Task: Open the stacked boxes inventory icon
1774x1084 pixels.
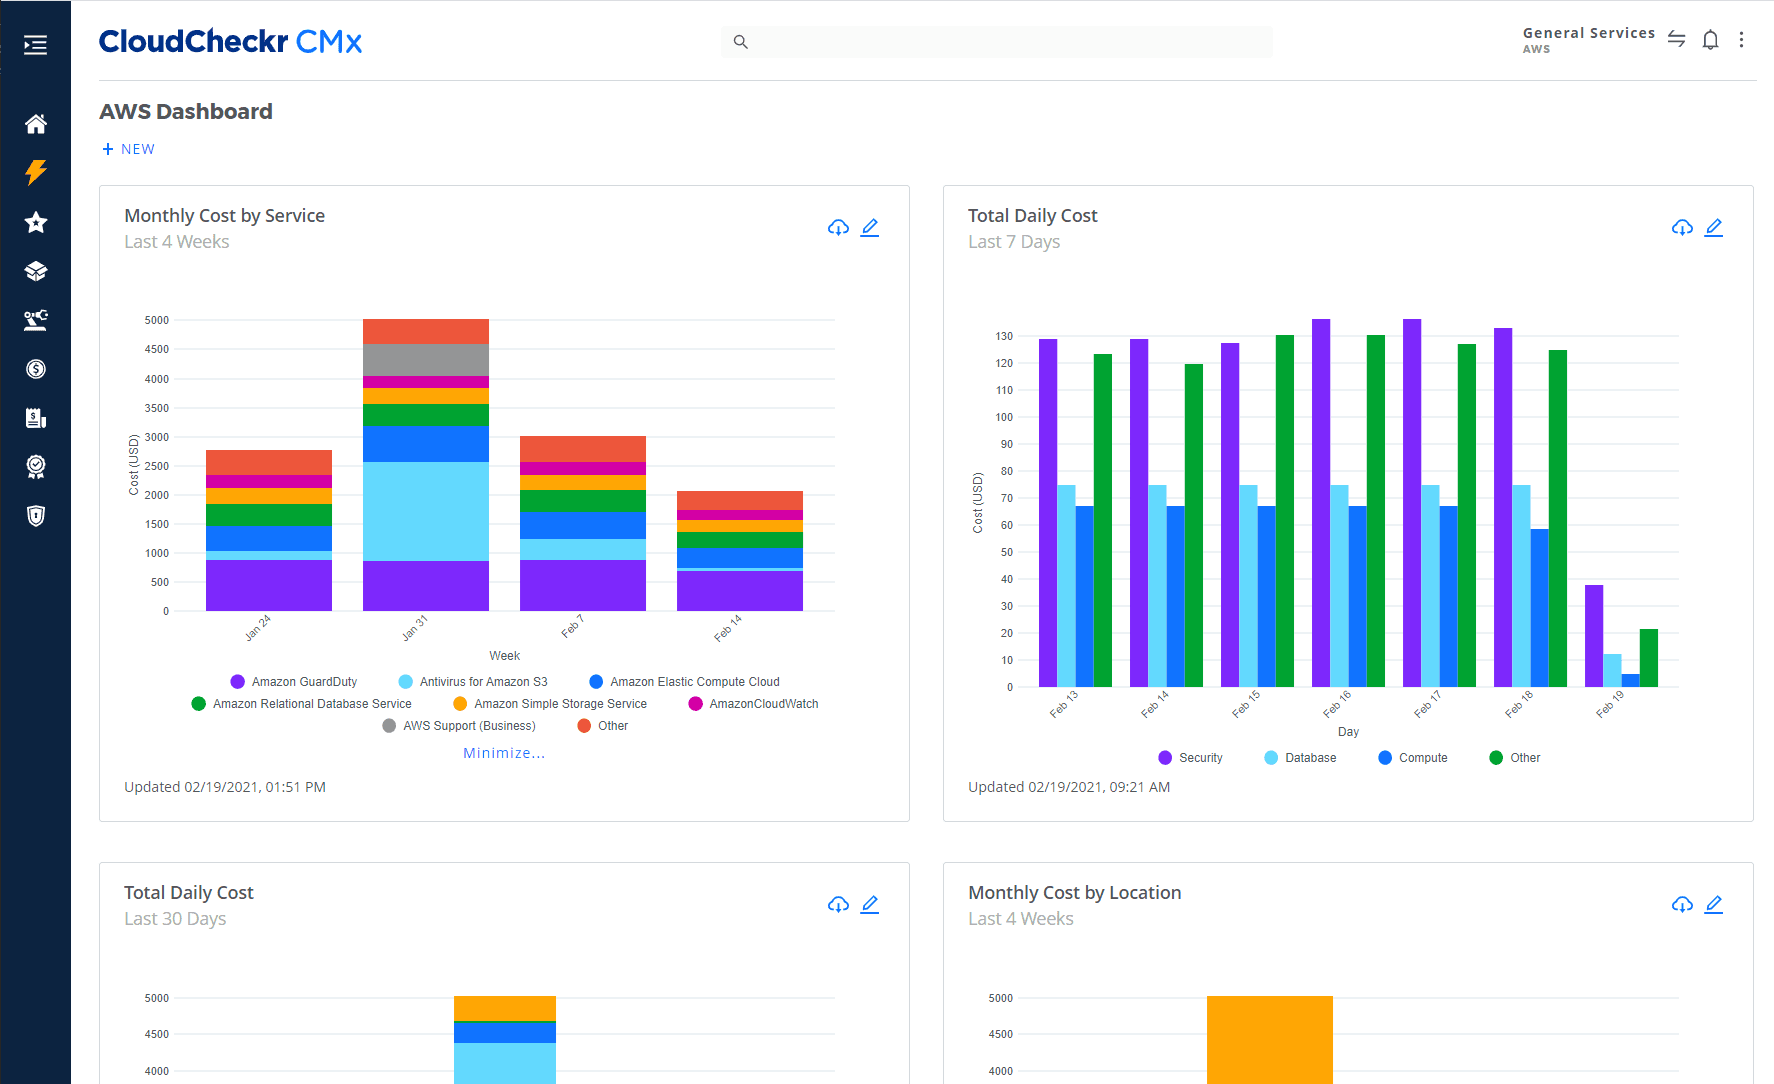Action: coord(36,271)
